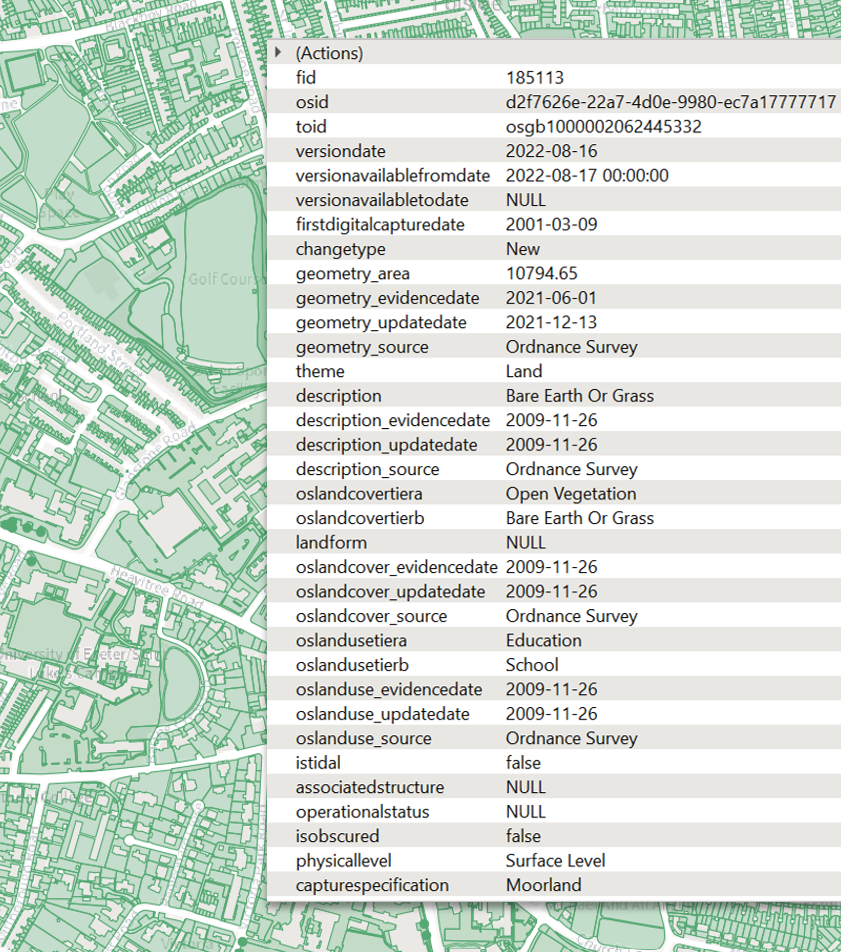Select the geometry_area value 10794.65

click(x=541, y=274)
